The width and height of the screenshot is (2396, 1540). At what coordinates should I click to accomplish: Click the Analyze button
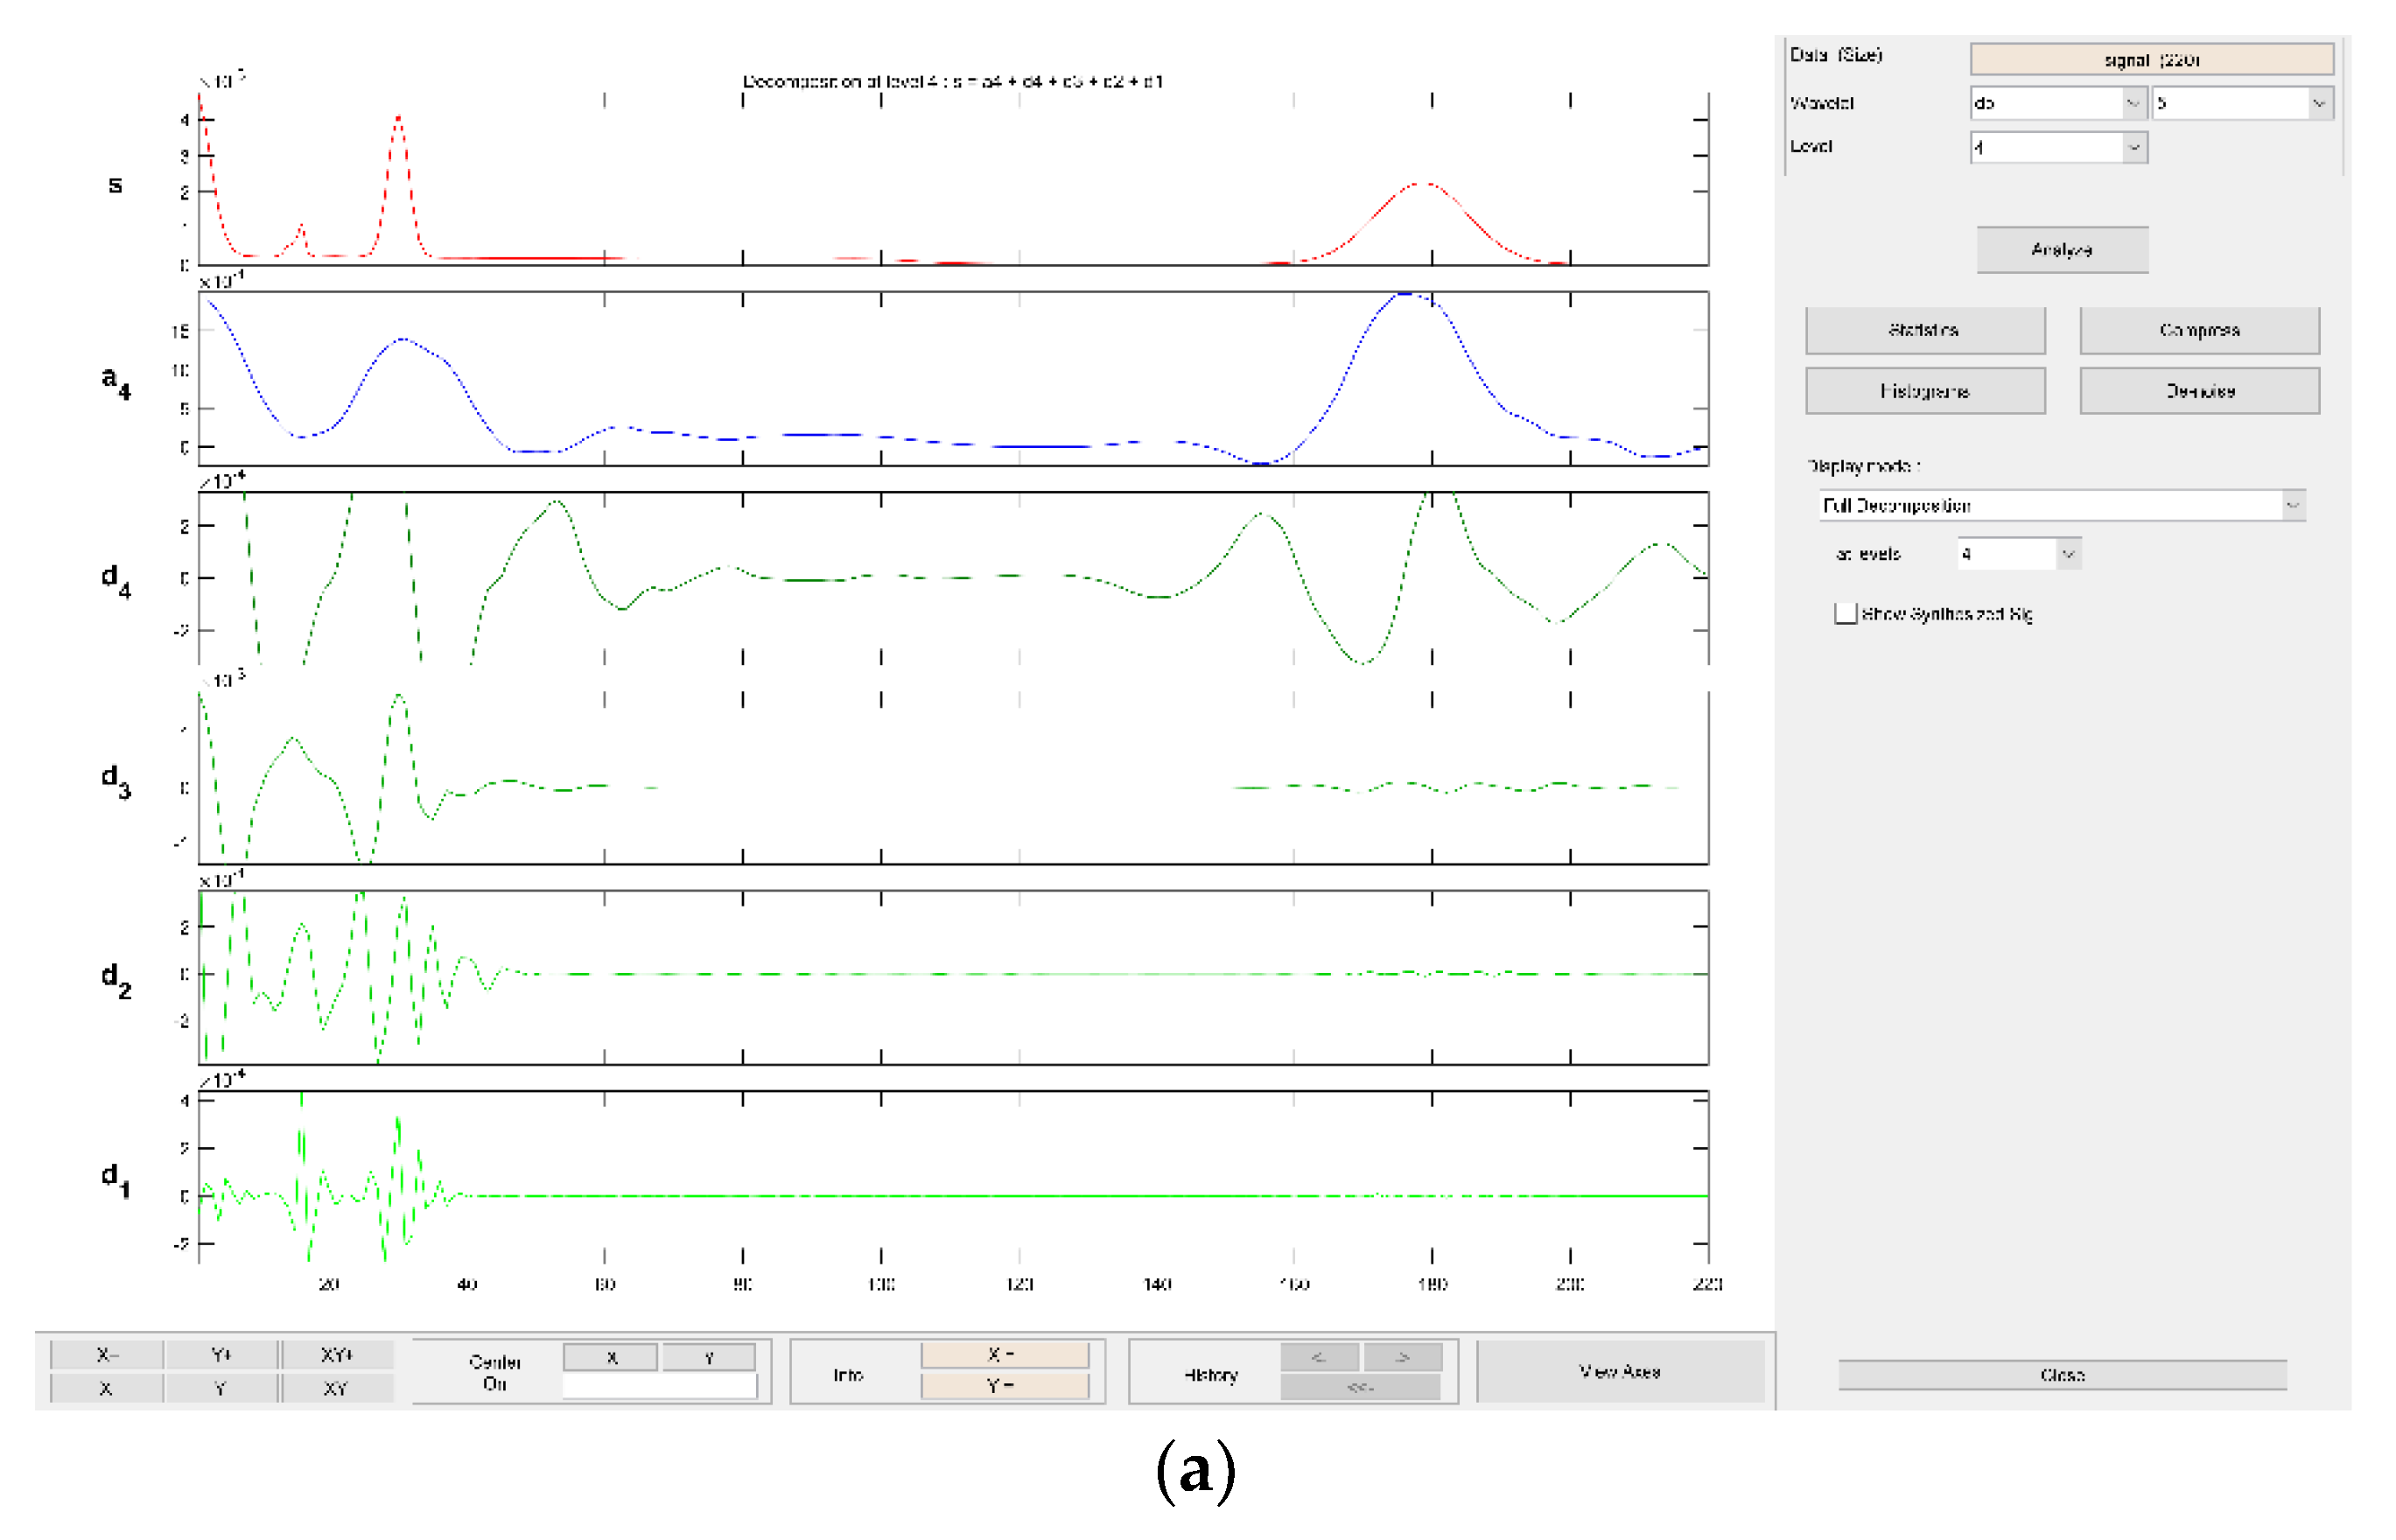(2063, 250)
